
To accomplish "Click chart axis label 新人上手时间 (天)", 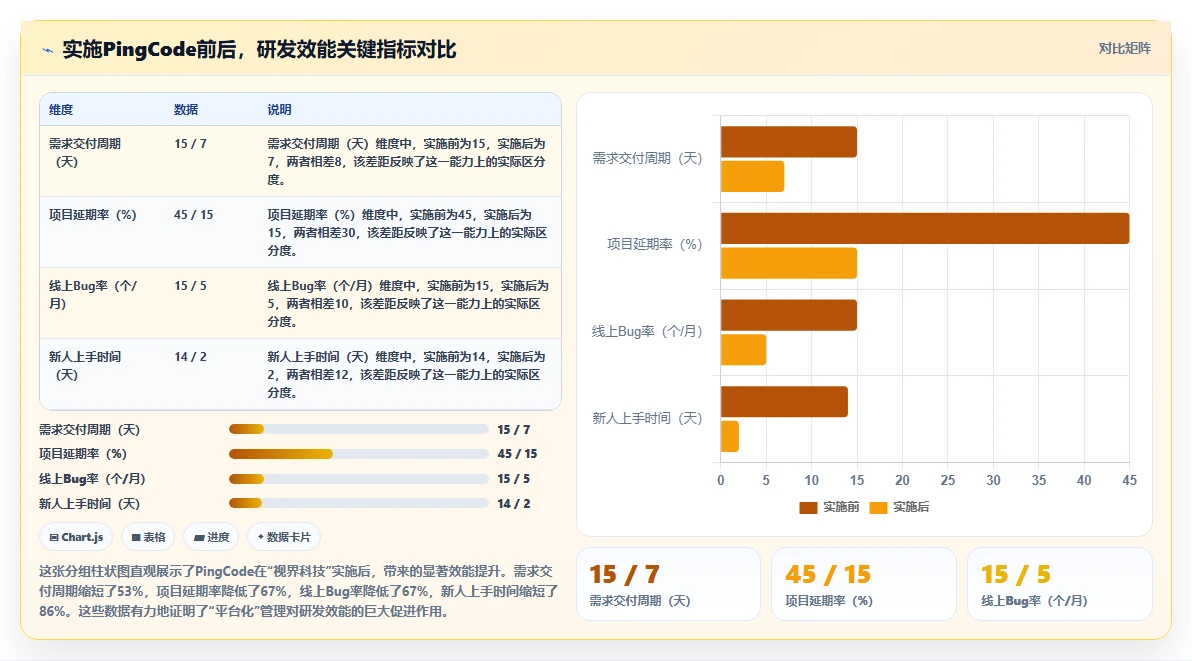I will [647, 419].
